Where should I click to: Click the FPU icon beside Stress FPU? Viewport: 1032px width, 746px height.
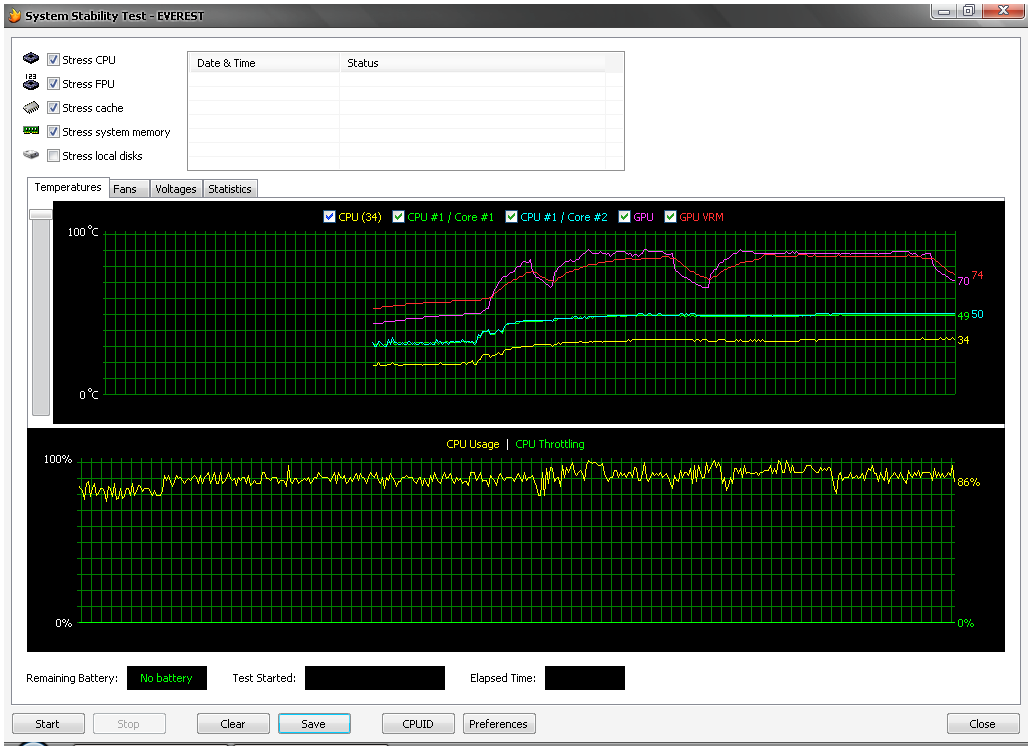point(31,84)
